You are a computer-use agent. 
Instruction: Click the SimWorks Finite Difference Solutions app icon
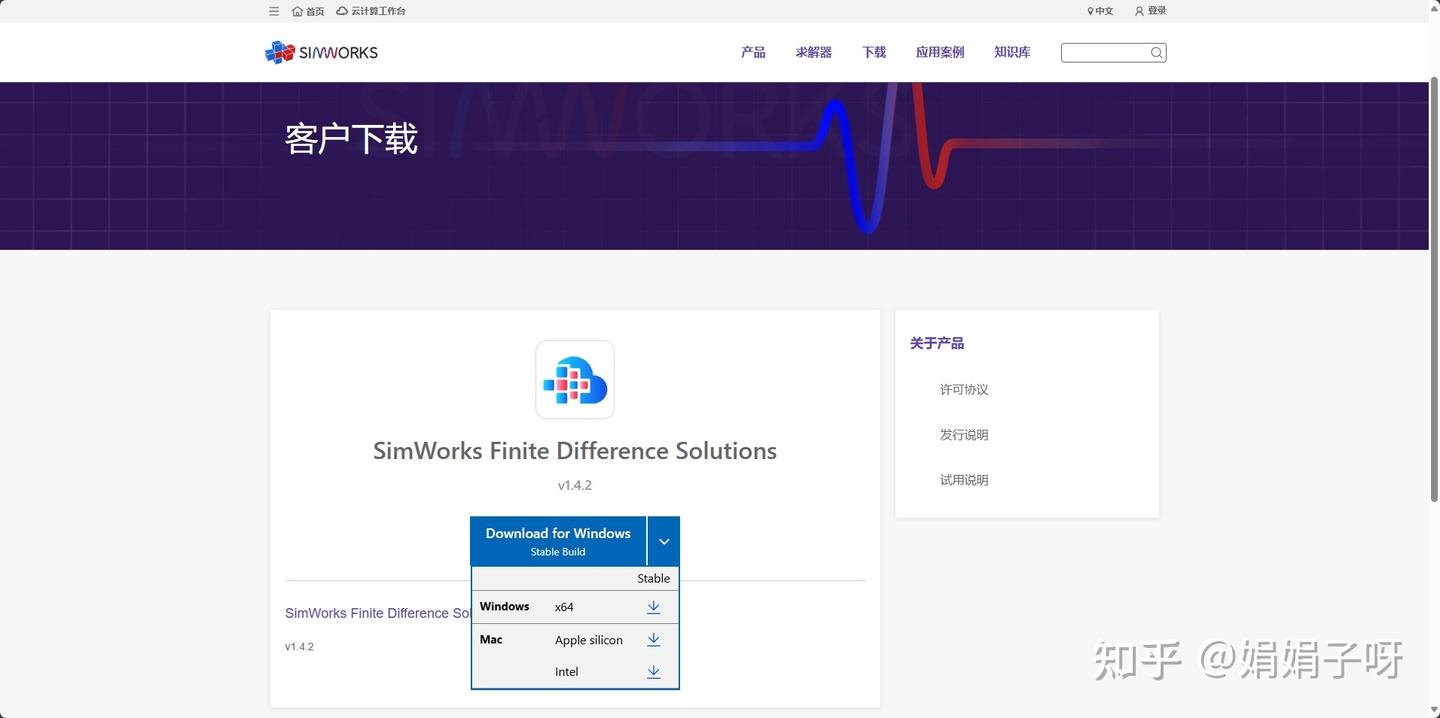coord(574,379)
